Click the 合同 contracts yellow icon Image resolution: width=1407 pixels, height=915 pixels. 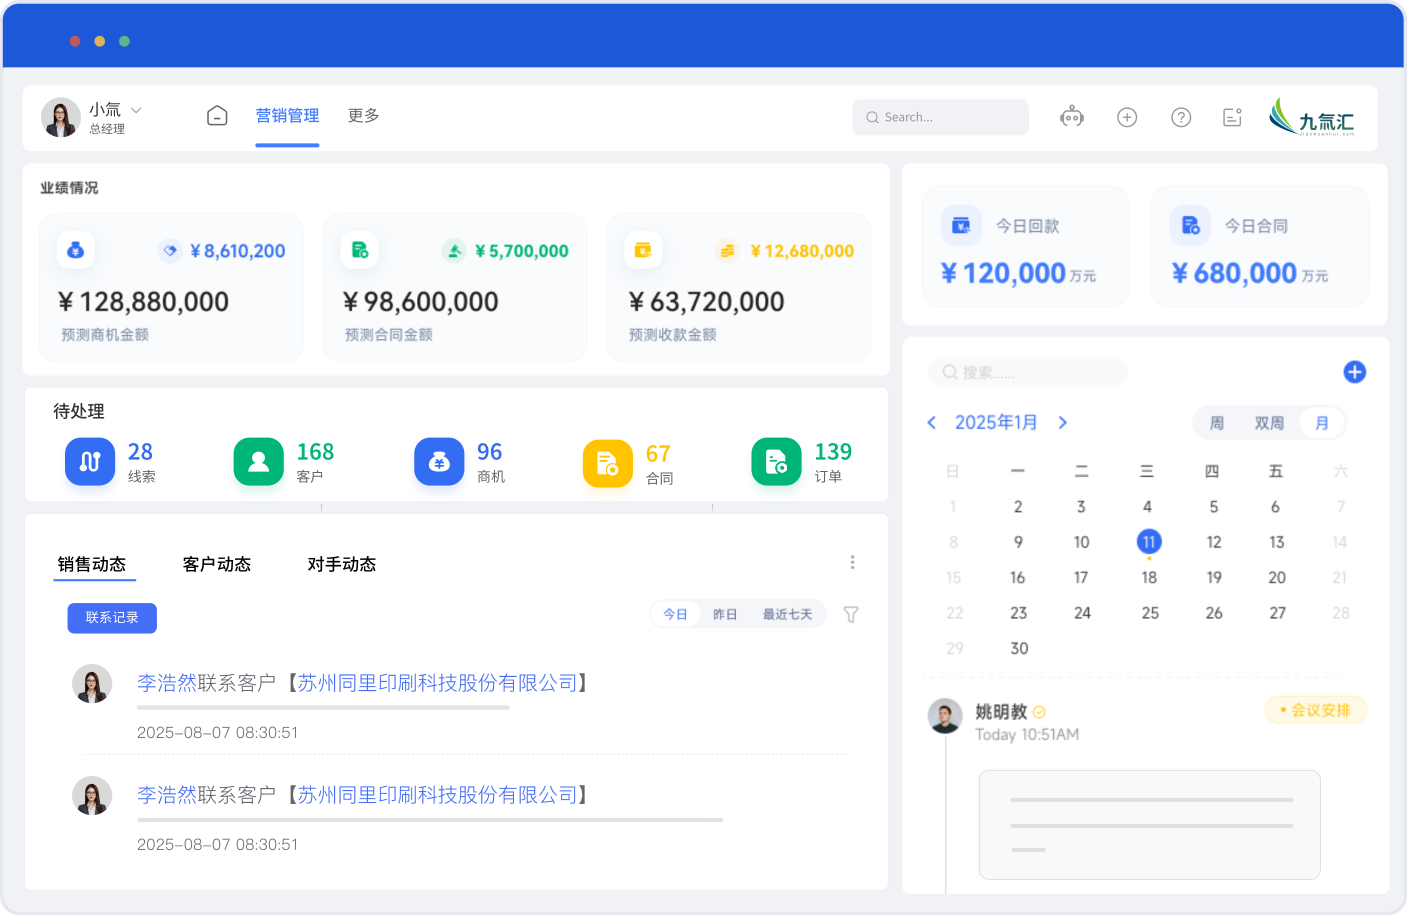[x=607, y=463]
